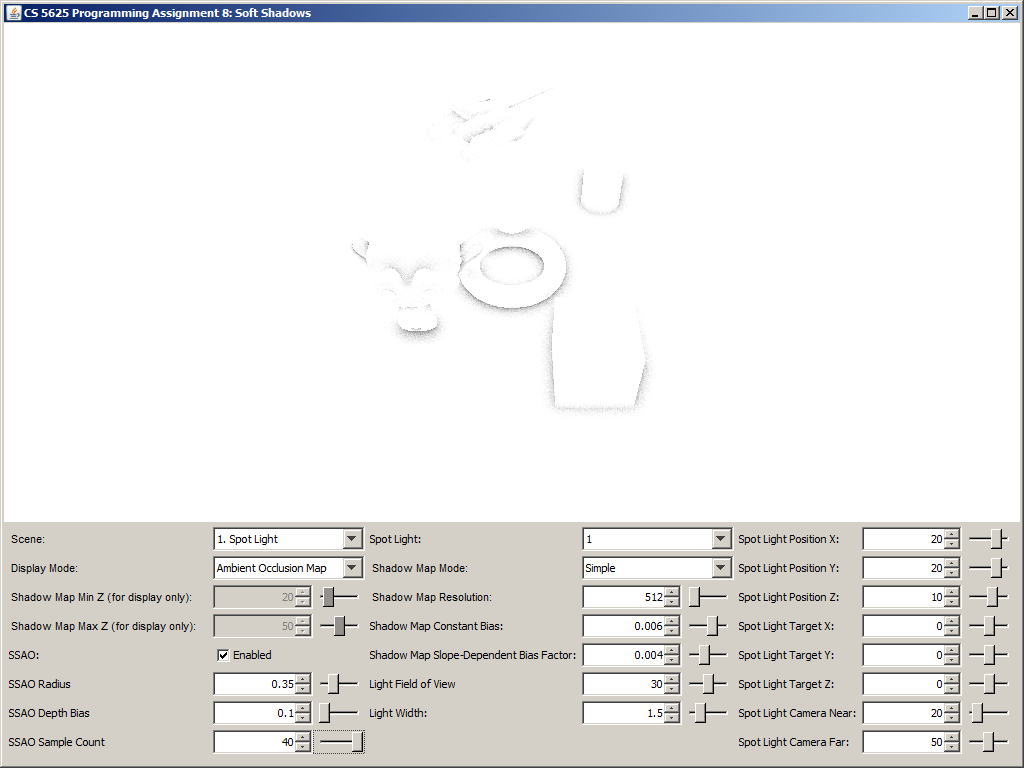Increase Spot Light Position Z value
Screen dimensions: 1024x768
coord(951,593)
